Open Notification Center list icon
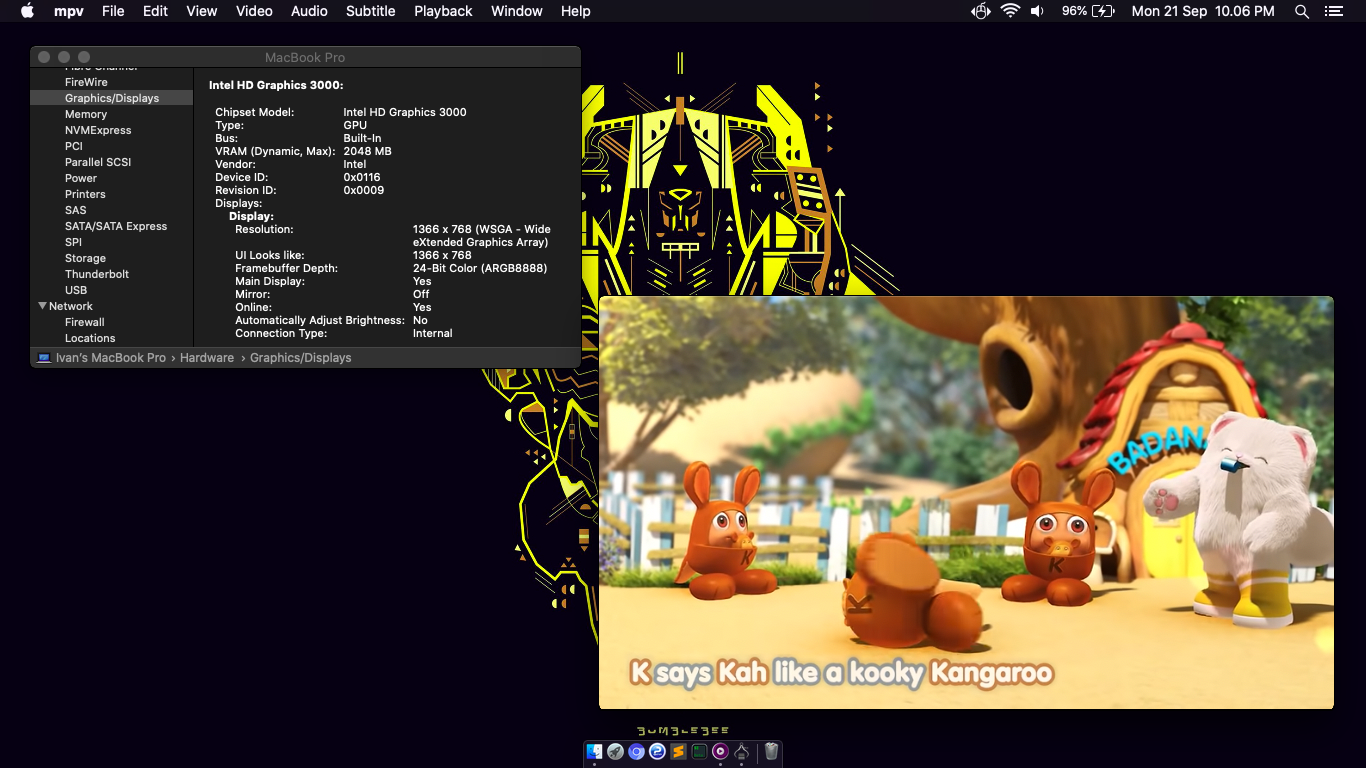 pos(1333,11)
